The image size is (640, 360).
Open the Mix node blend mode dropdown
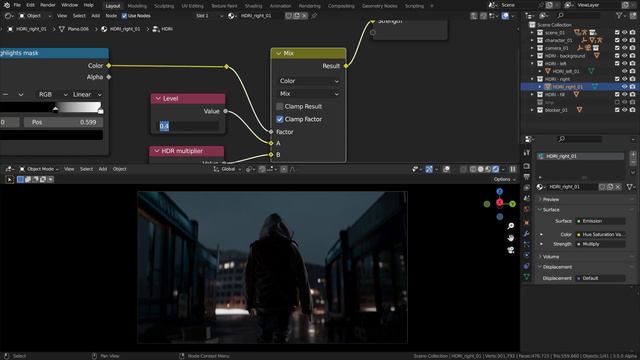click(309, 94)
